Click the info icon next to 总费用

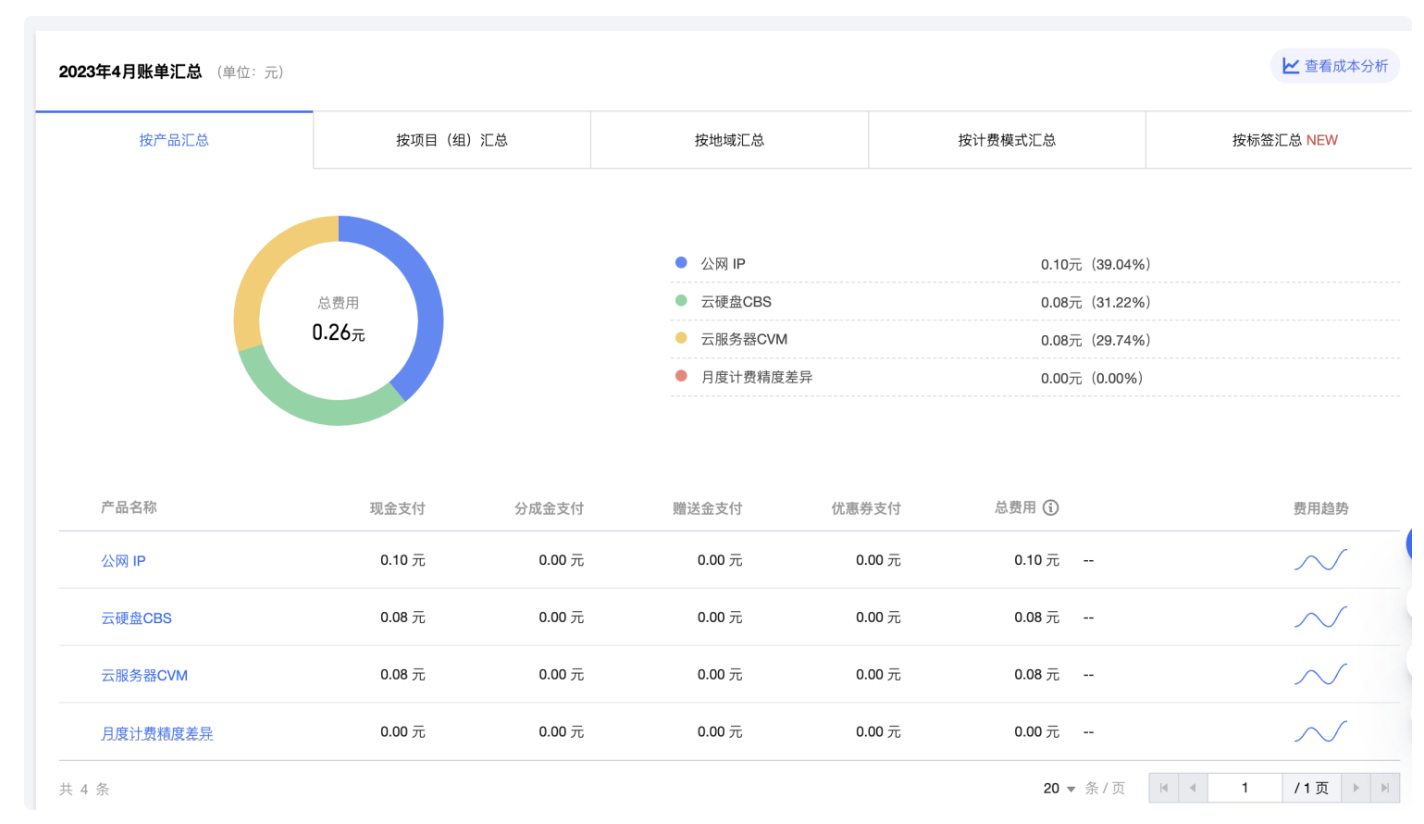coord(1050,508)
